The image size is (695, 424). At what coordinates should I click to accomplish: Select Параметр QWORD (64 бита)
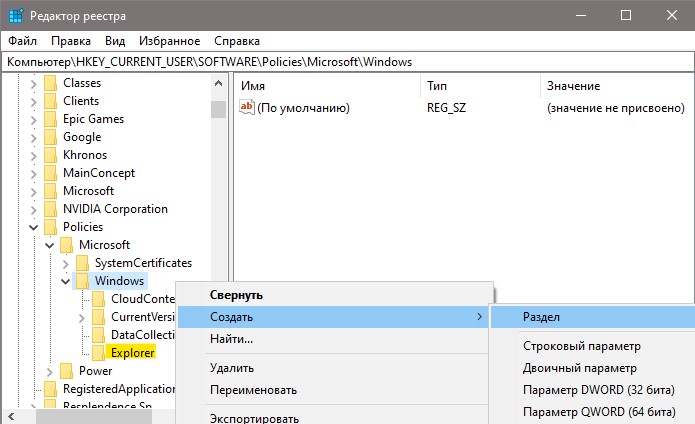click(593, 412)
